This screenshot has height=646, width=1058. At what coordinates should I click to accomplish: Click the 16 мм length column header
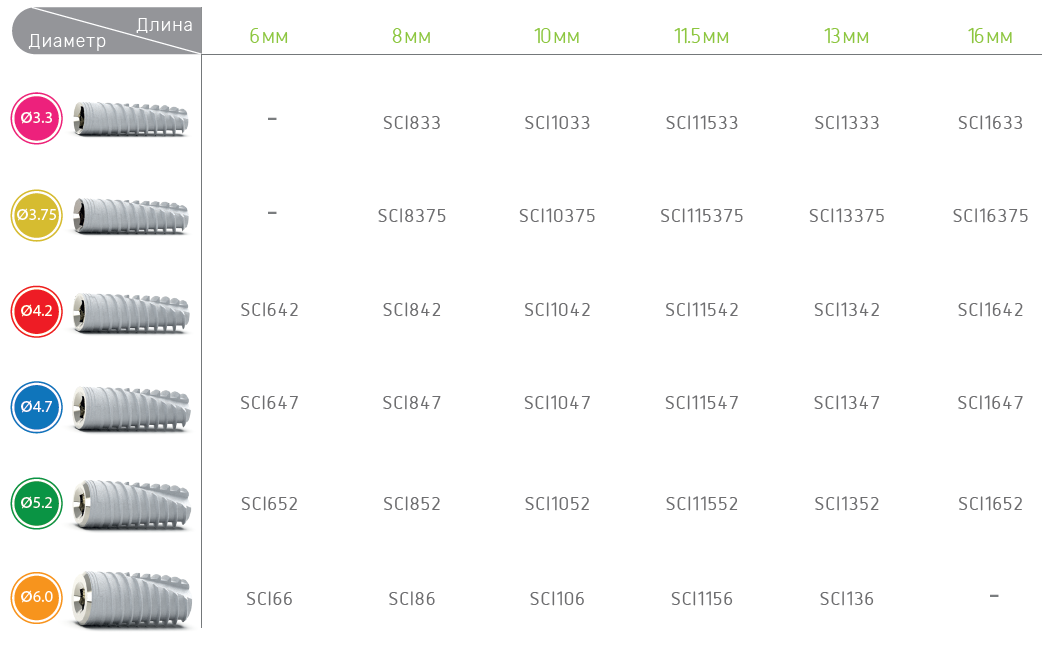tap(990, 37)
